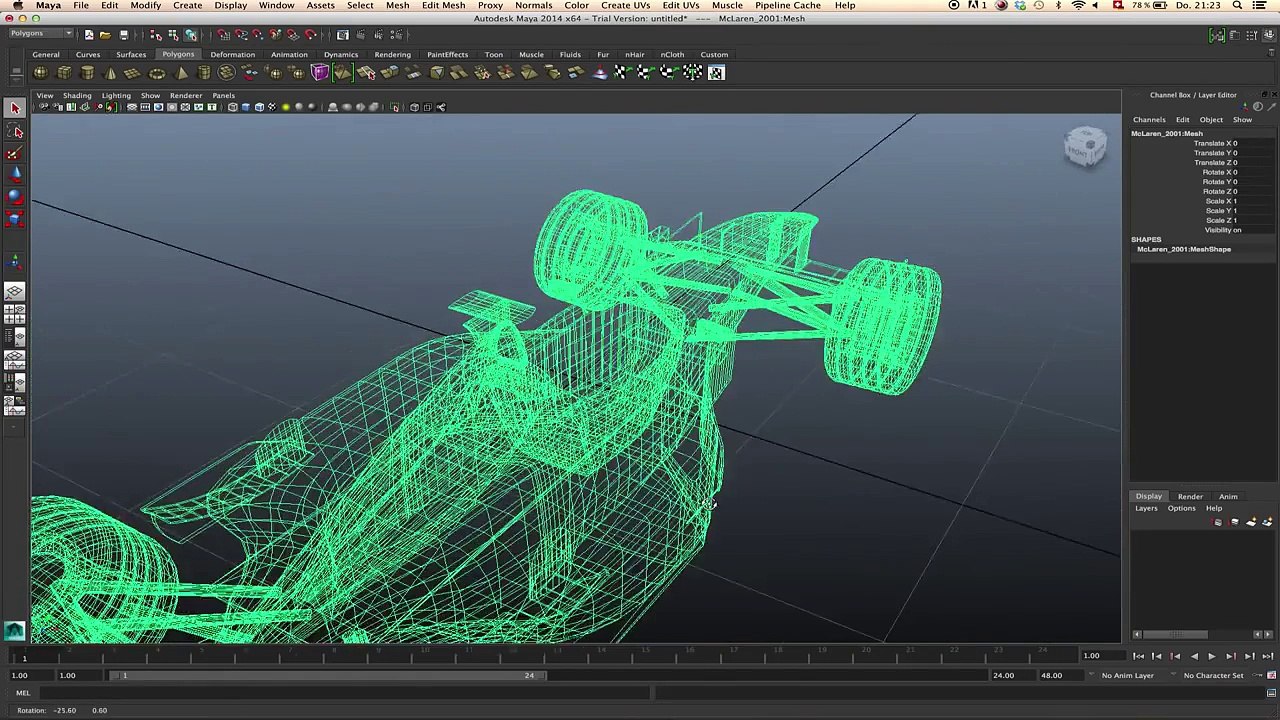Click the purple cube shelf icon

click(x=319, y=73)
